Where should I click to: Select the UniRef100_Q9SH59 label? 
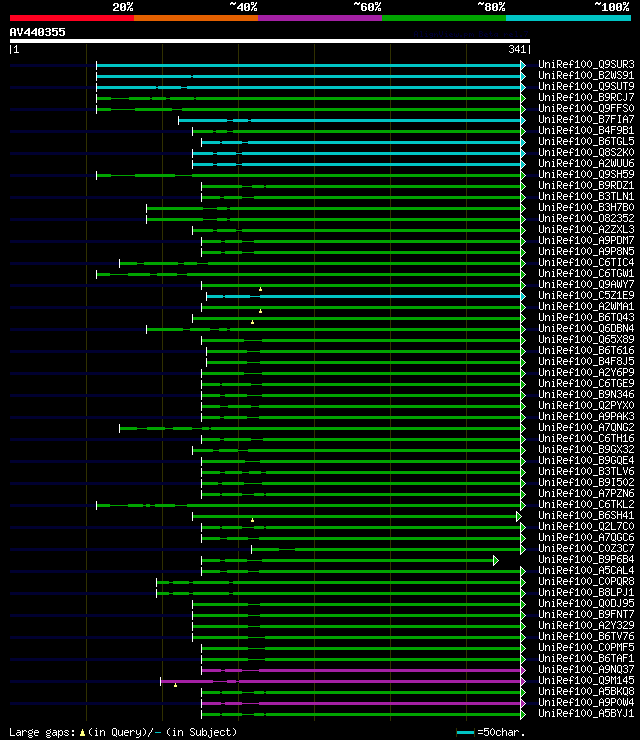tap(586, 174)
